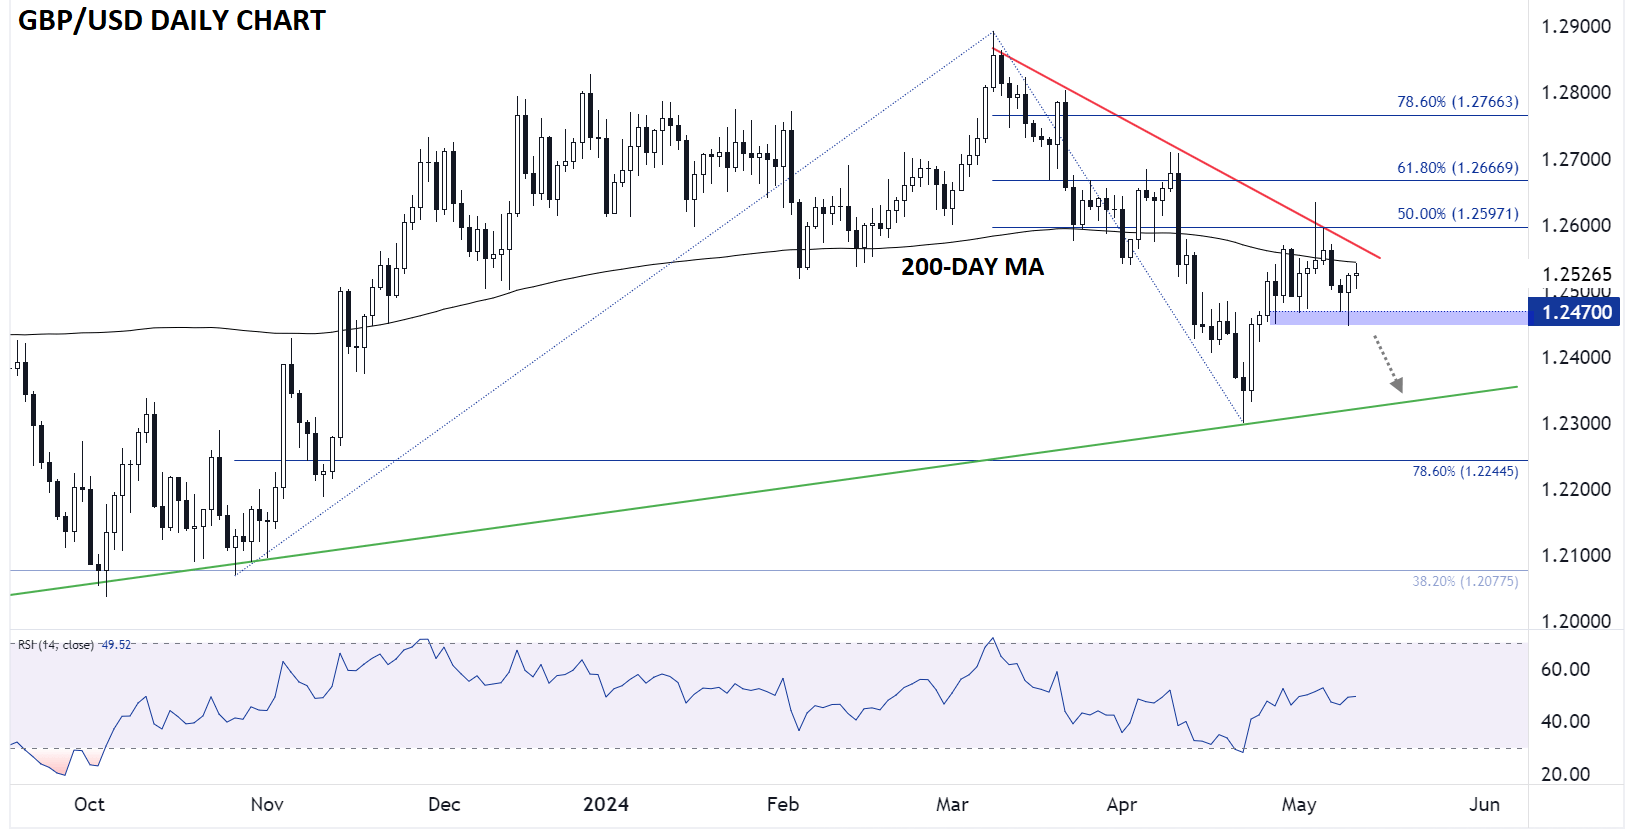
Task: Click the Dec label on time axis
Action: point(444,804)
